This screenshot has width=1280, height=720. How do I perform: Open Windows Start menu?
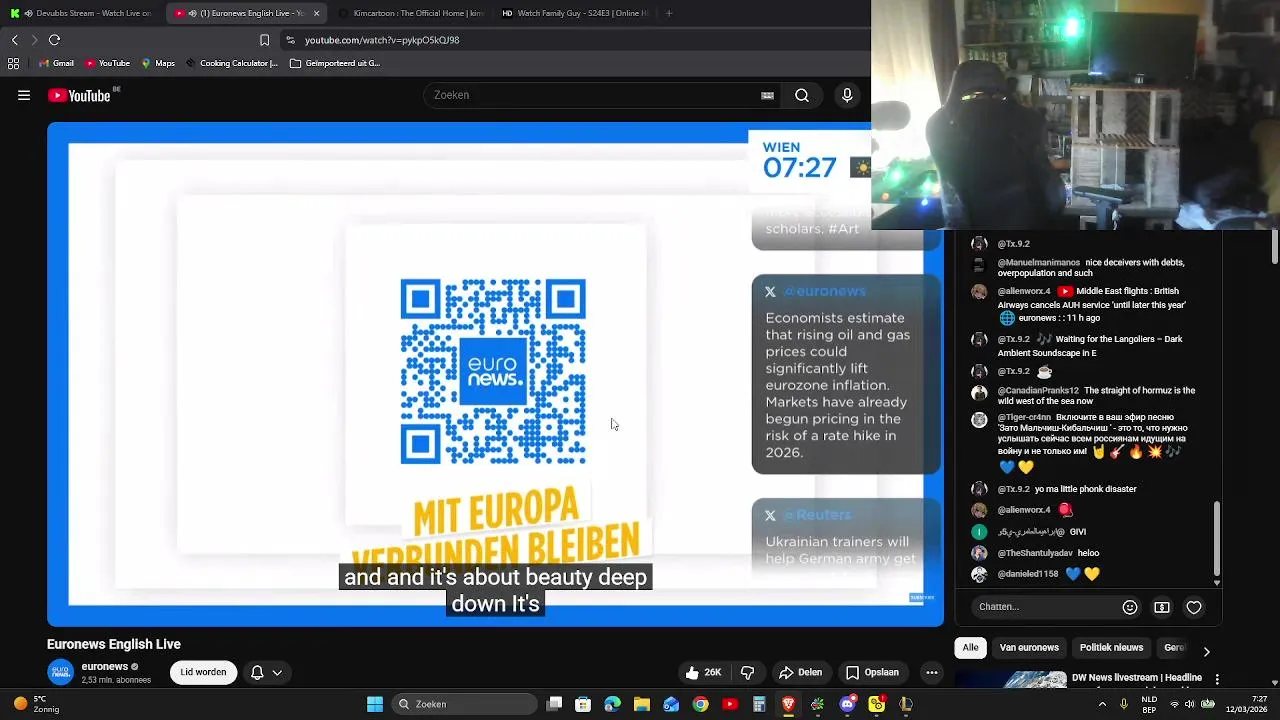click(x=375, y=704)
